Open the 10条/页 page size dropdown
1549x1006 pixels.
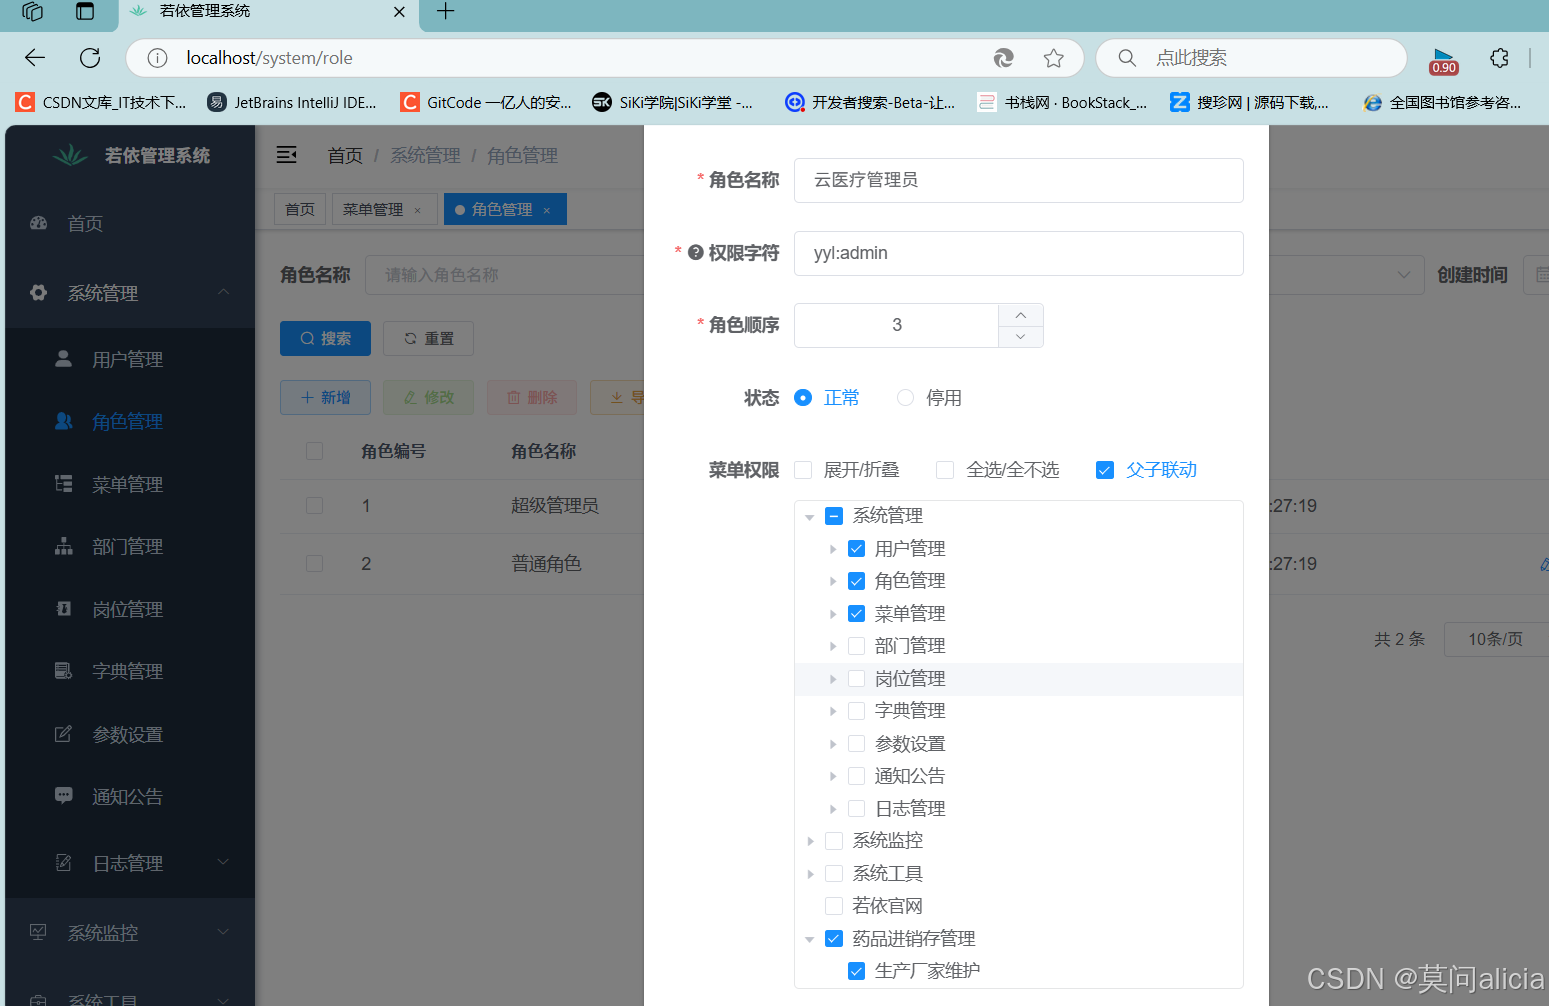[1496, 639]
